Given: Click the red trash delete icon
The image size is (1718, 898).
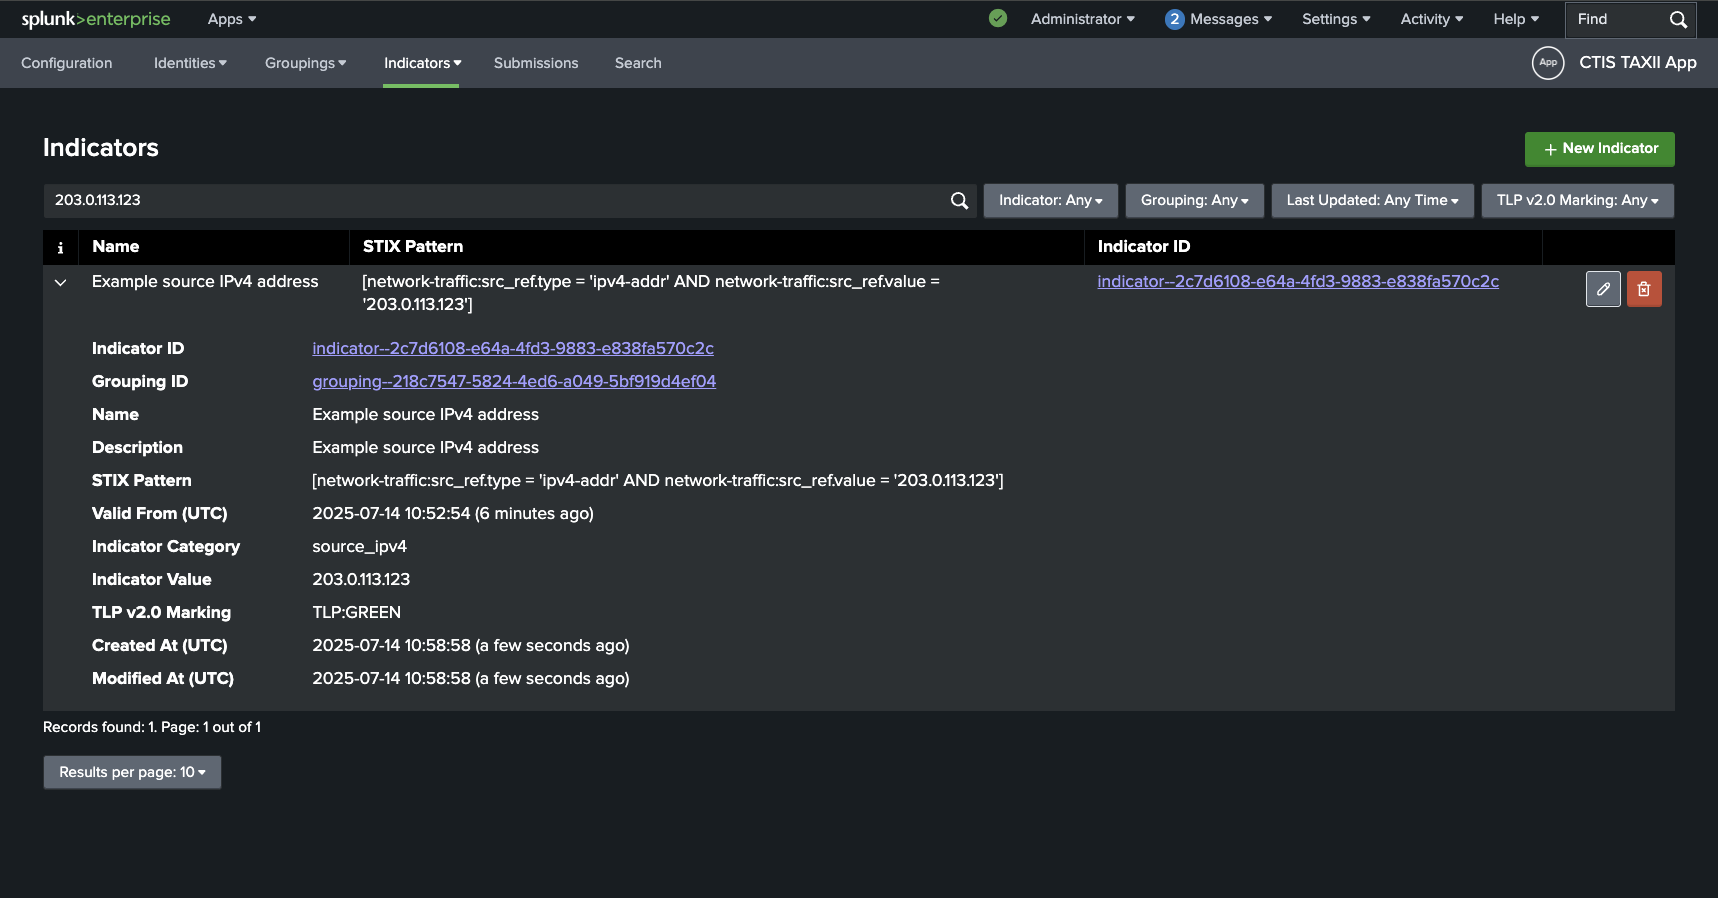Looking at the screenshot, I should (1643, 289).
